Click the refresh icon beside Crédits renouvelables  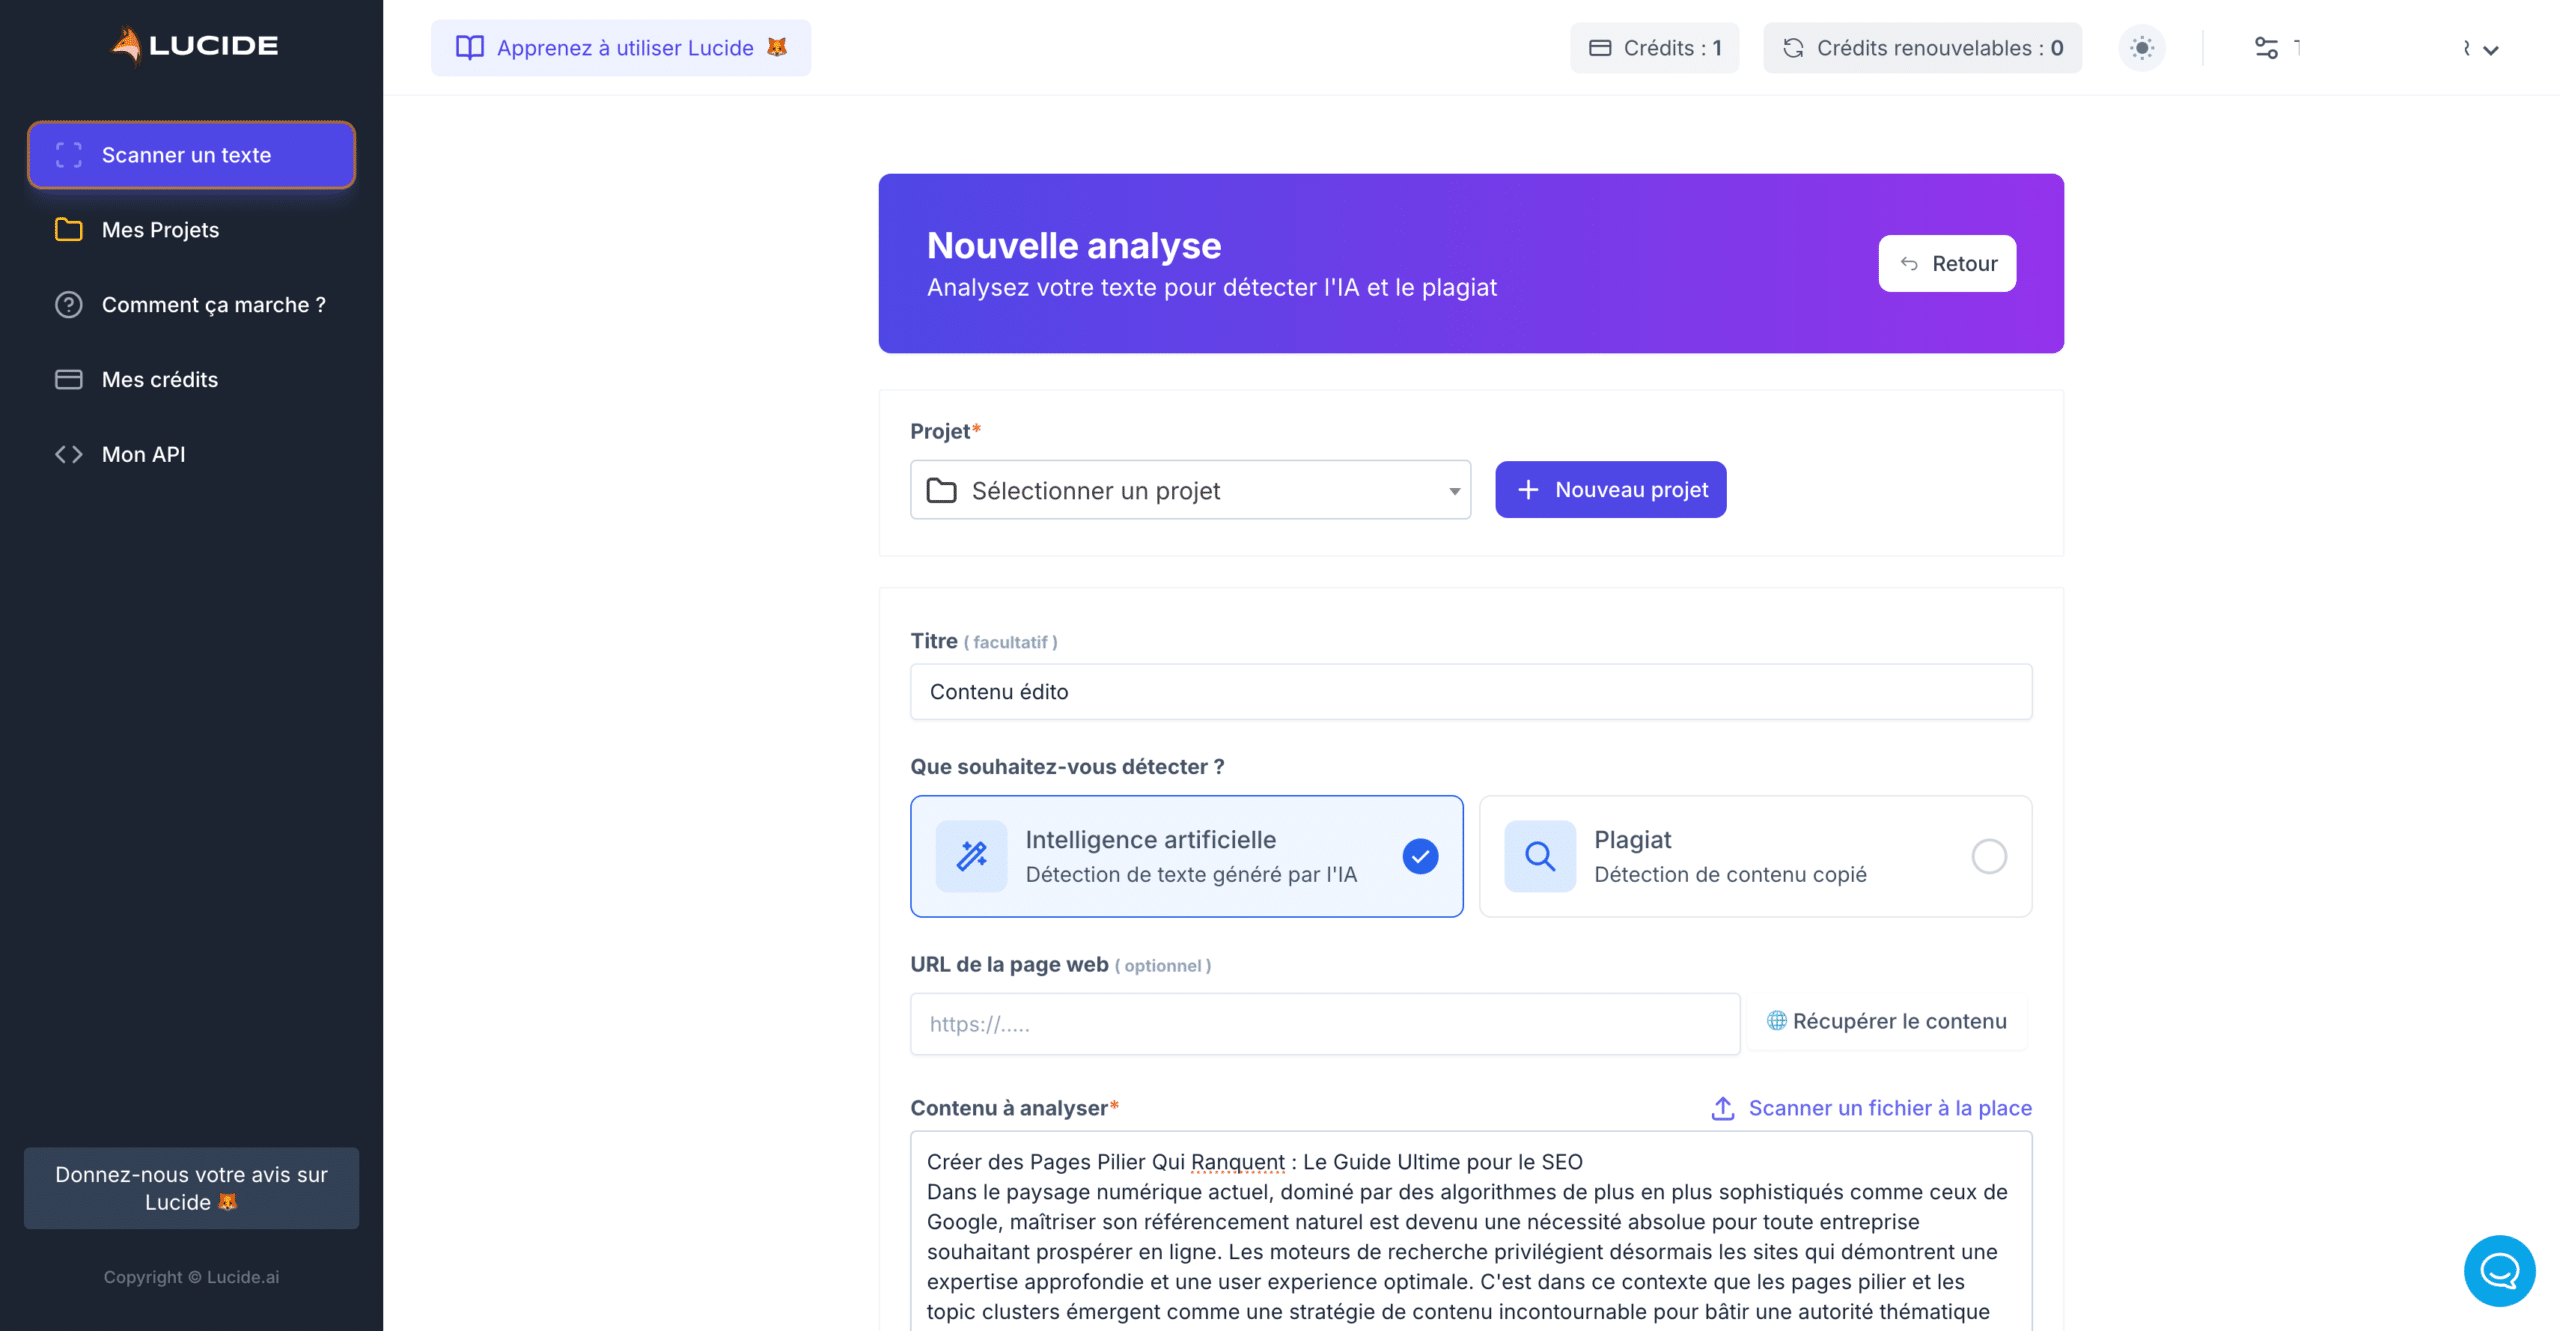(1793, 47)
